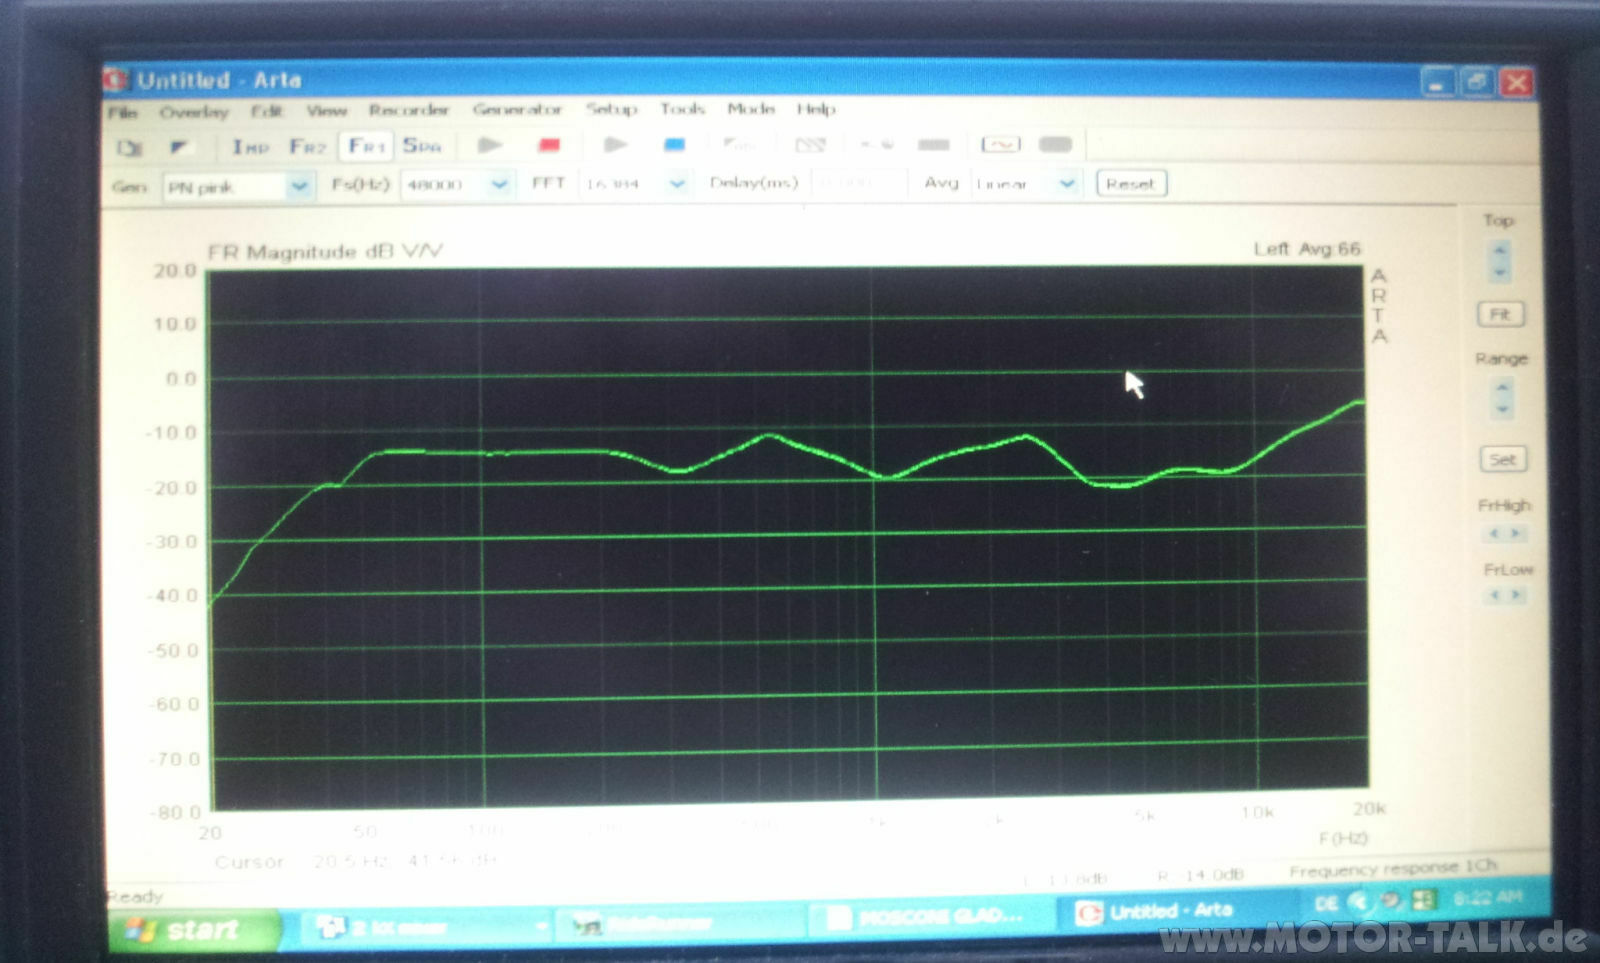Start recording with the first gray play arrow
The width and height of the screenshot is (1600, 963).
[x=489, y=145]
